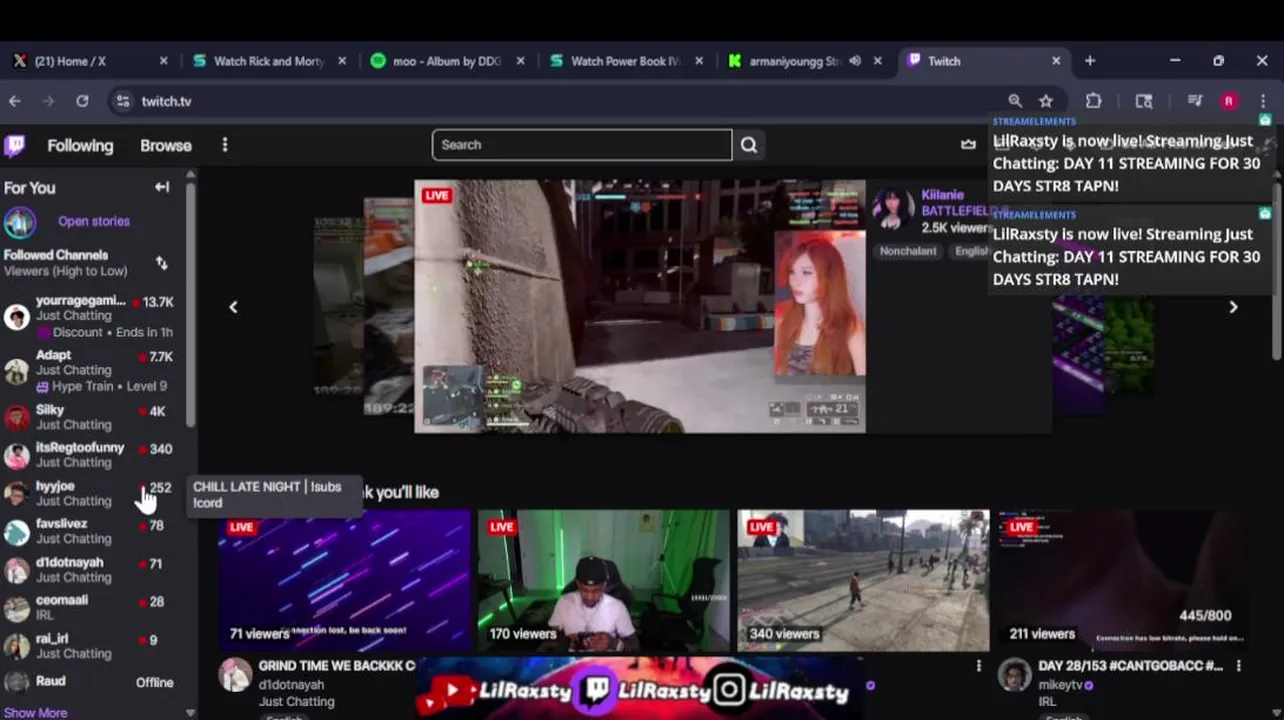The image size is (1284, 720).
Task: Open the three-dot more menu beside Browse
Action: 225,145
